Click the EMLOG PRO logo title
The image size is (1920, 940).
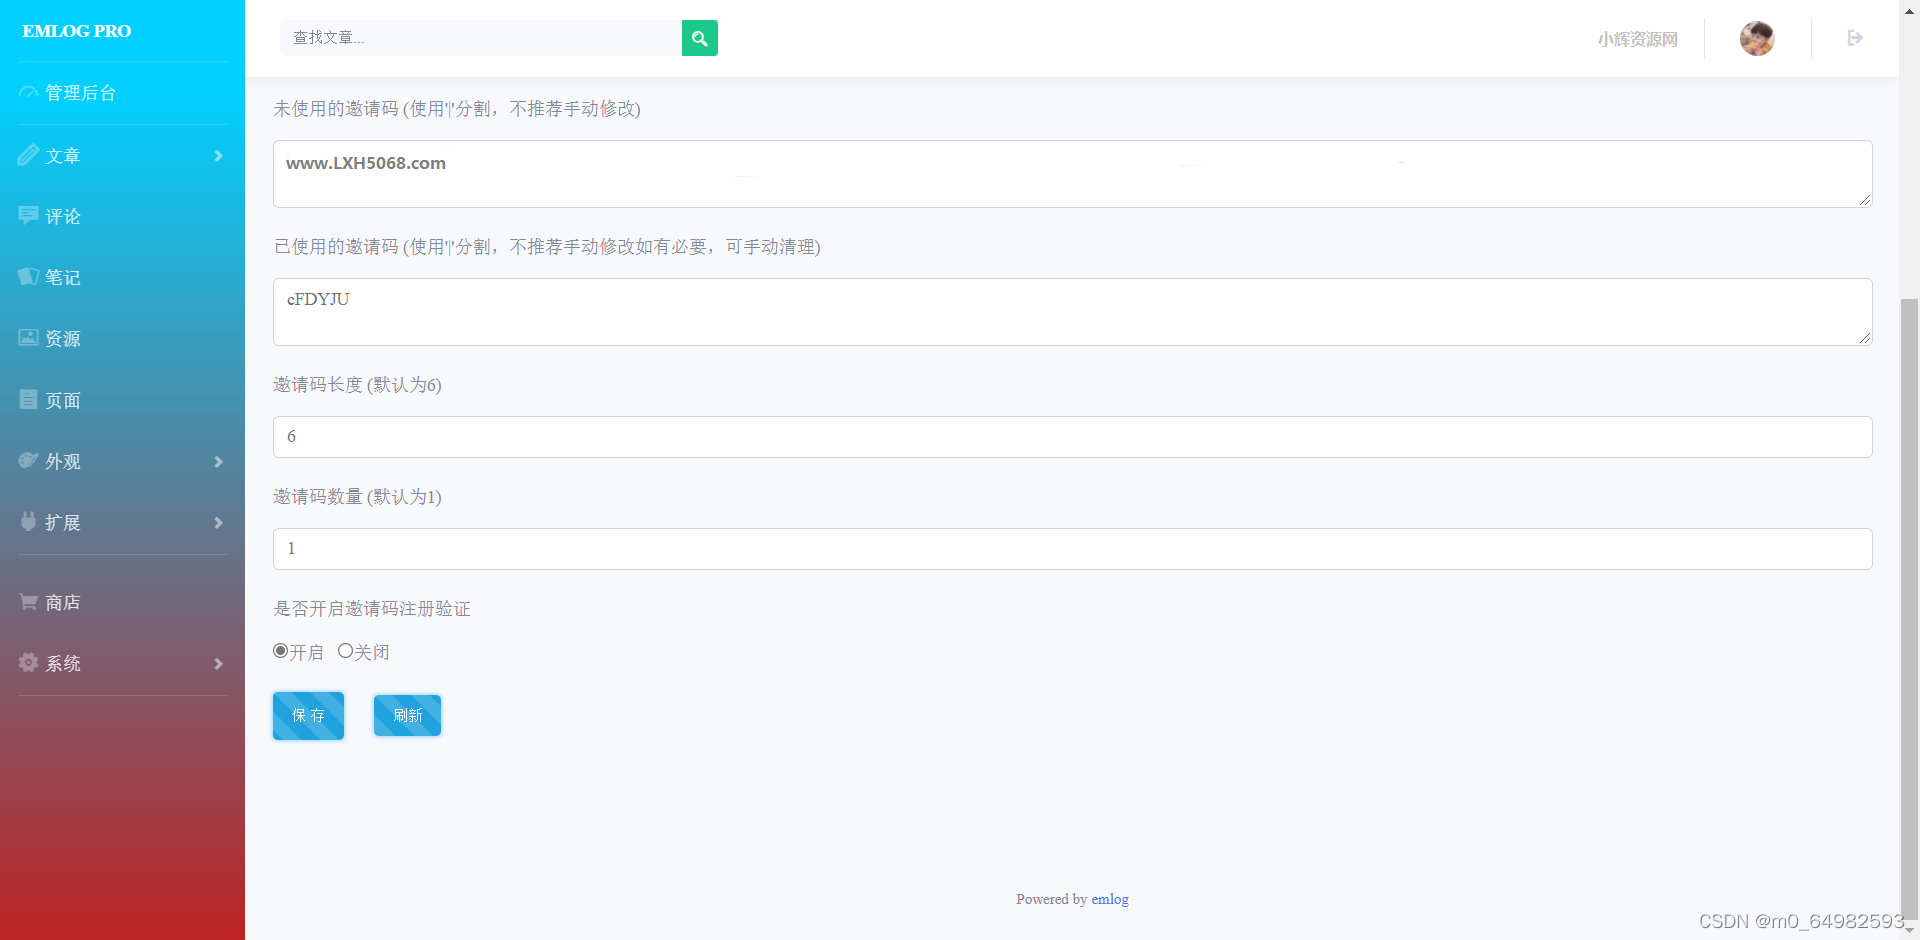[x=77, y=31]
